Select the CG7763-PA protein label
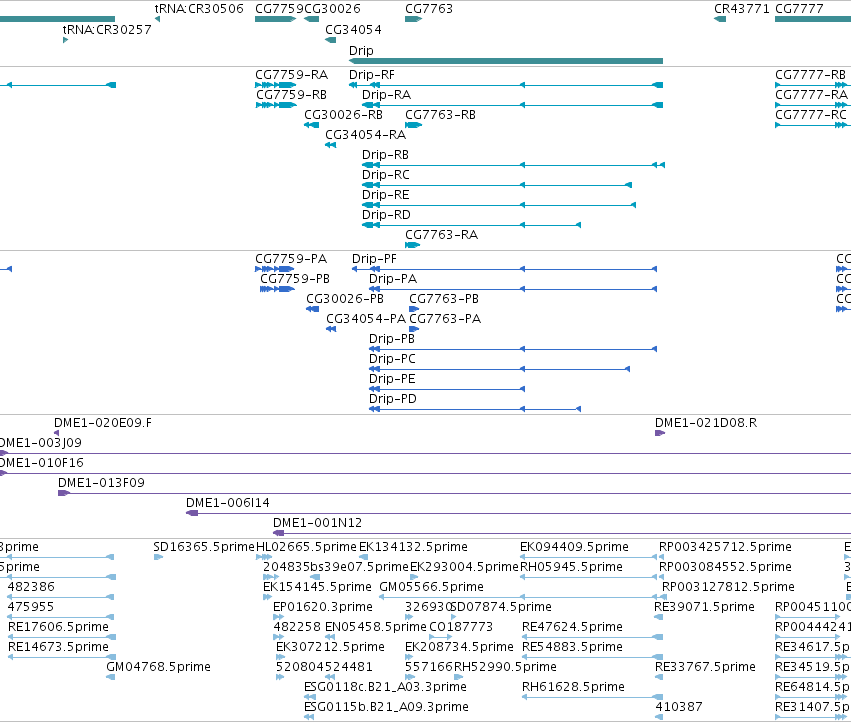Screen dimensions: 851x722 coord(445,319)
